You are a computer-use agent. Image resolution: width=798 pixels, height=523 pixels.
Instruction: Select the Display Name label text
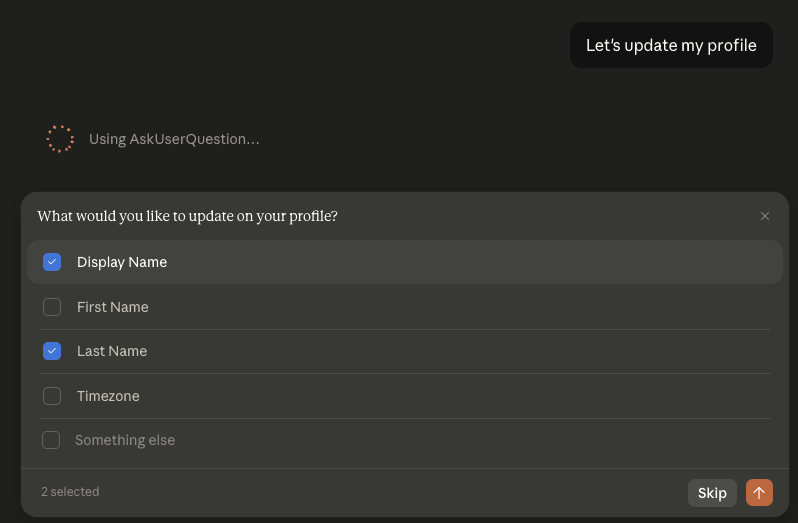click(x=122, y=262)
